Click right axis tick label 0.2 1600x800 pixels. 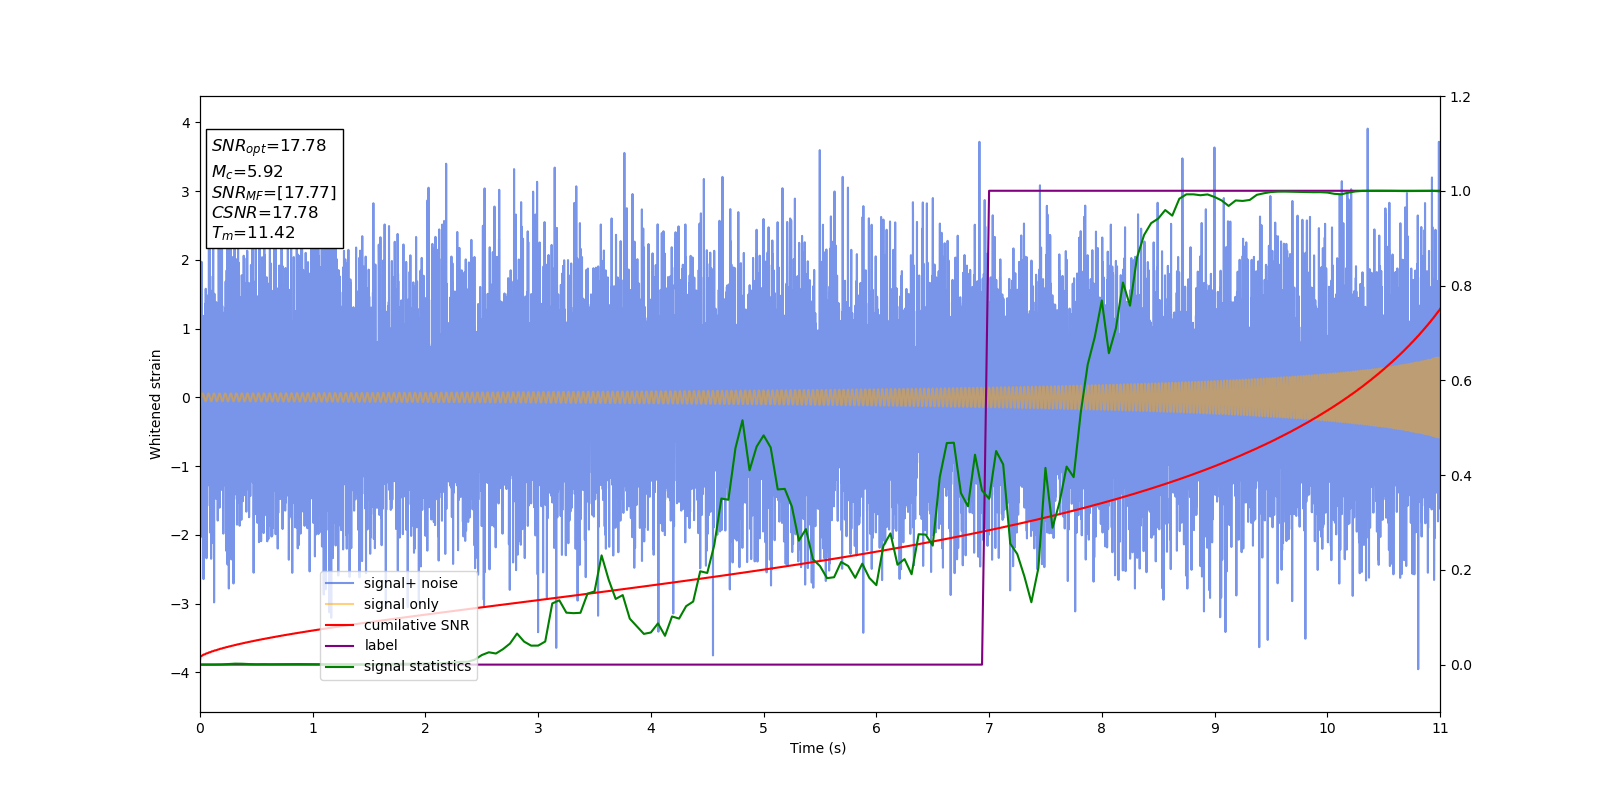(1460, 570)
